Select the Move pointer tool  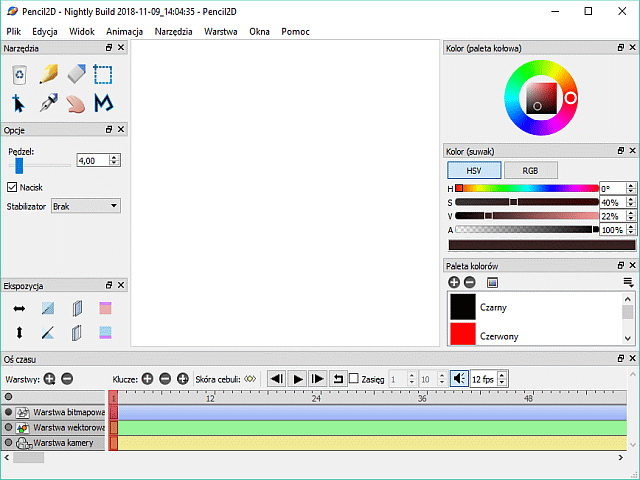point(18,103)
